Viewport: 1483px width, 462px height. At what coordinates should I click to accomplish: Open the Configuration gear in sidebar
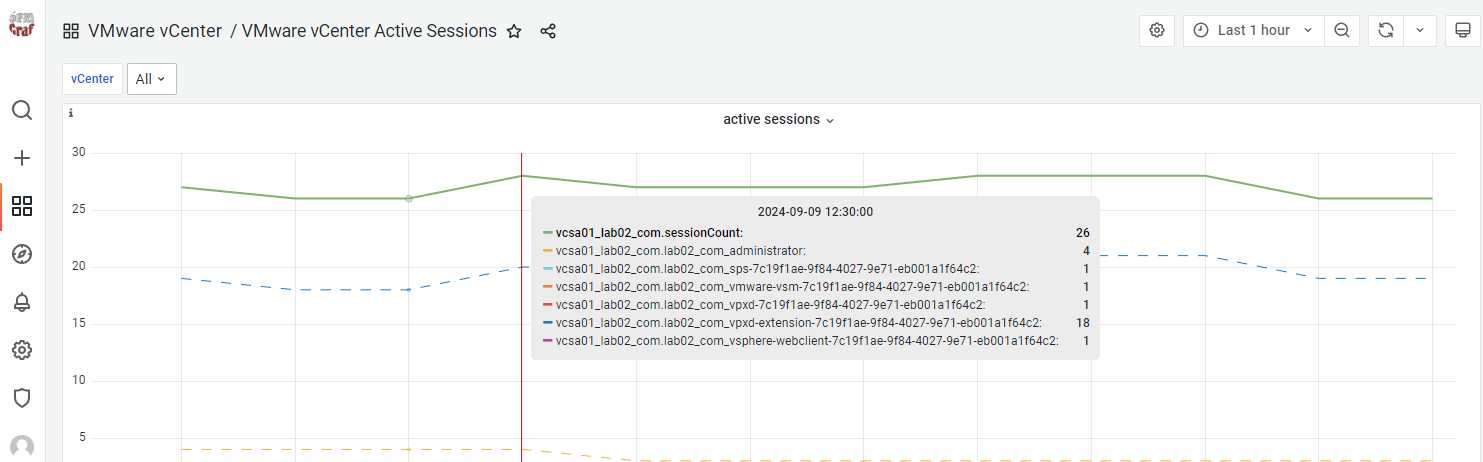(22, 350)
